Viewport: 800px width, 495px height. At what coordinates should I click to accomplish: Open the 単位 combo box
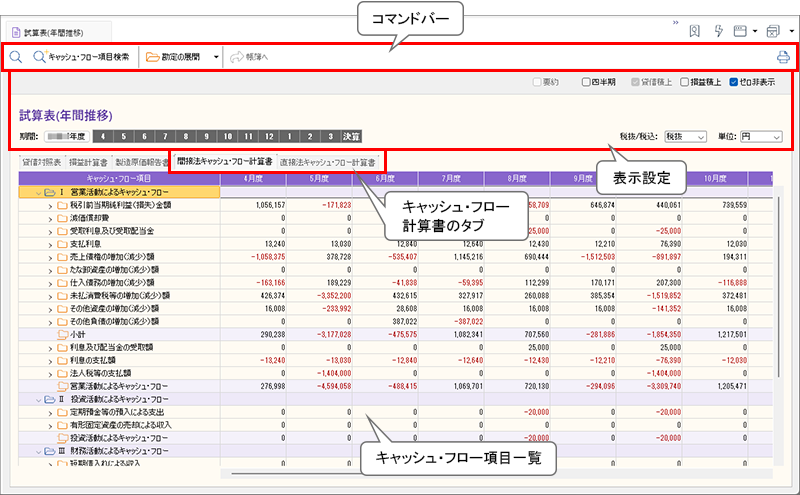[761, 137]
